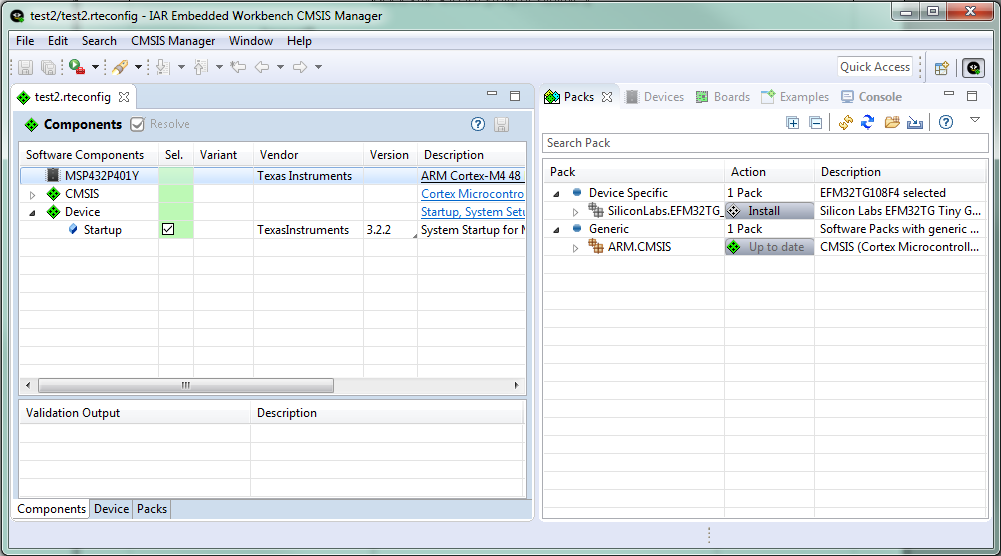
Task: Open Help icon in Components header
Action: 478,125
